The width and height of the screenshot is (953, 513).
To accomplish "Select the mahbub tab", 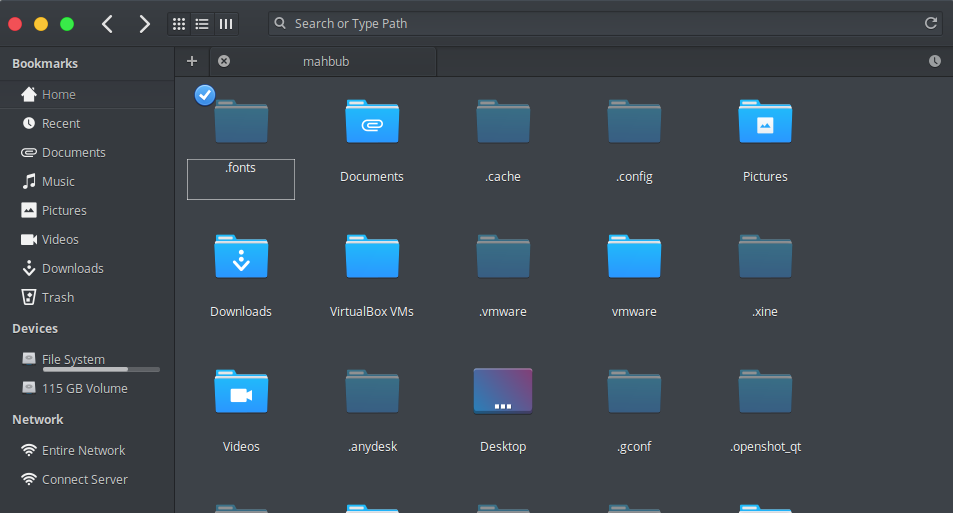I will 323,61.
